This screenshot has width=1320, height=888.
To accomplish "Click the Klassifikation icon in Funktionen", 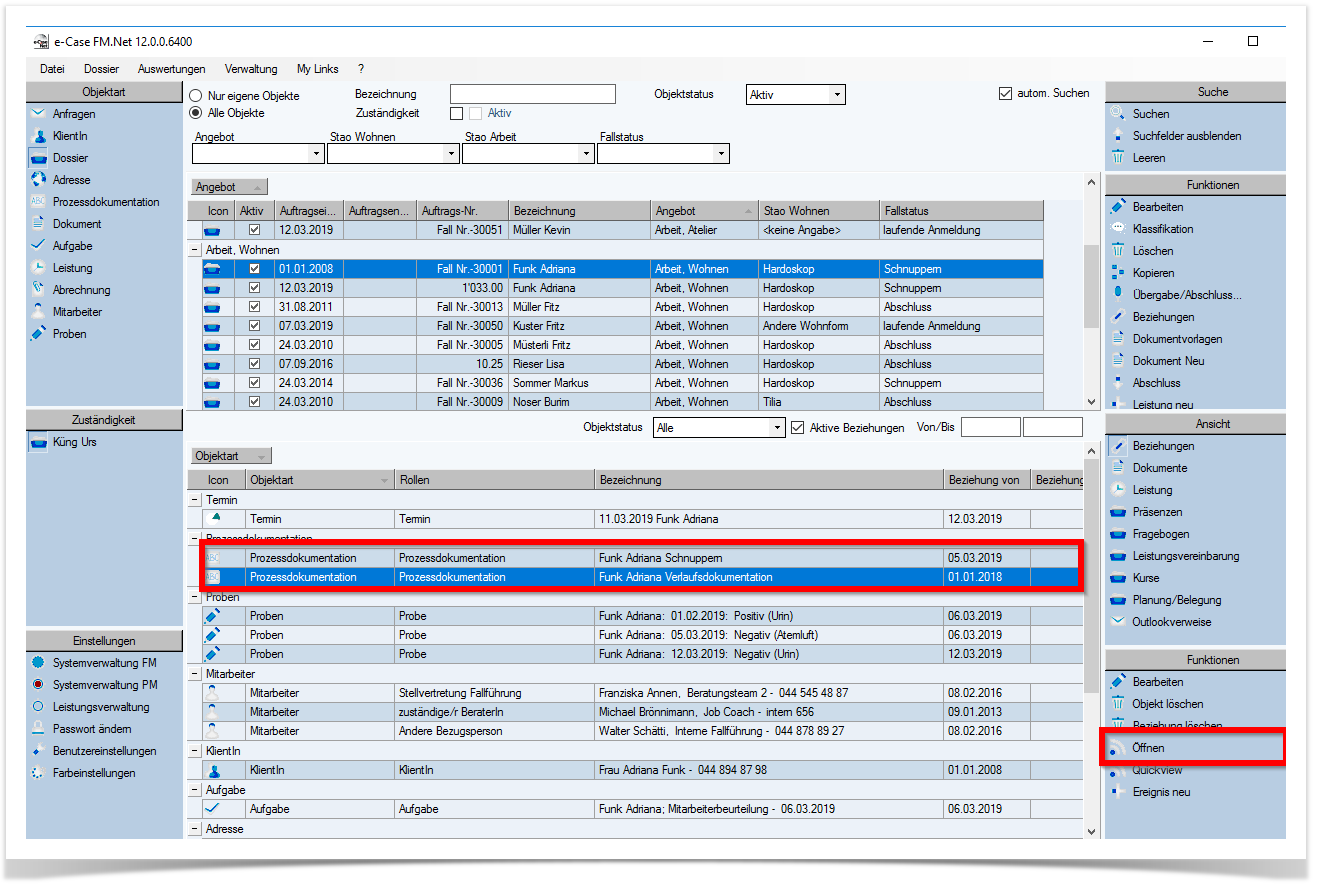I will (x=1118, y=229).
